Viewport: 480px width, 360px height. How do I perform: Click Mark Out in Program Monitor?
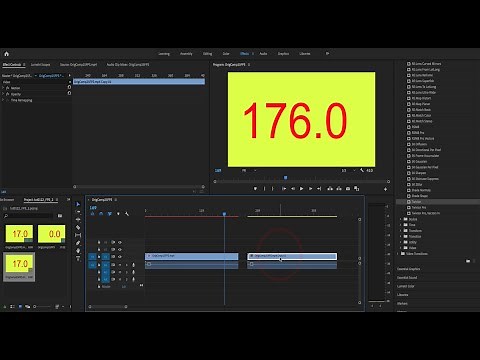pos(273,189)
